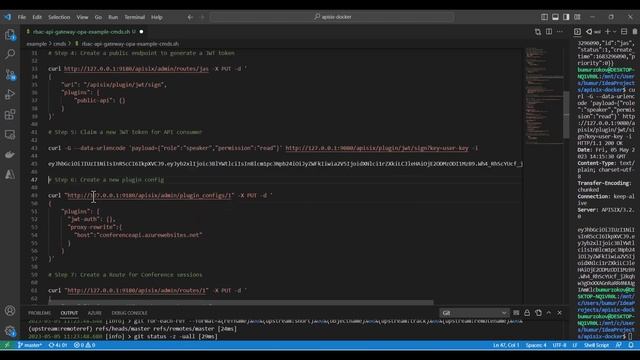Kill the terminal with the trash icon
Viewport: 640px width, 360px height.
(635, 31)
